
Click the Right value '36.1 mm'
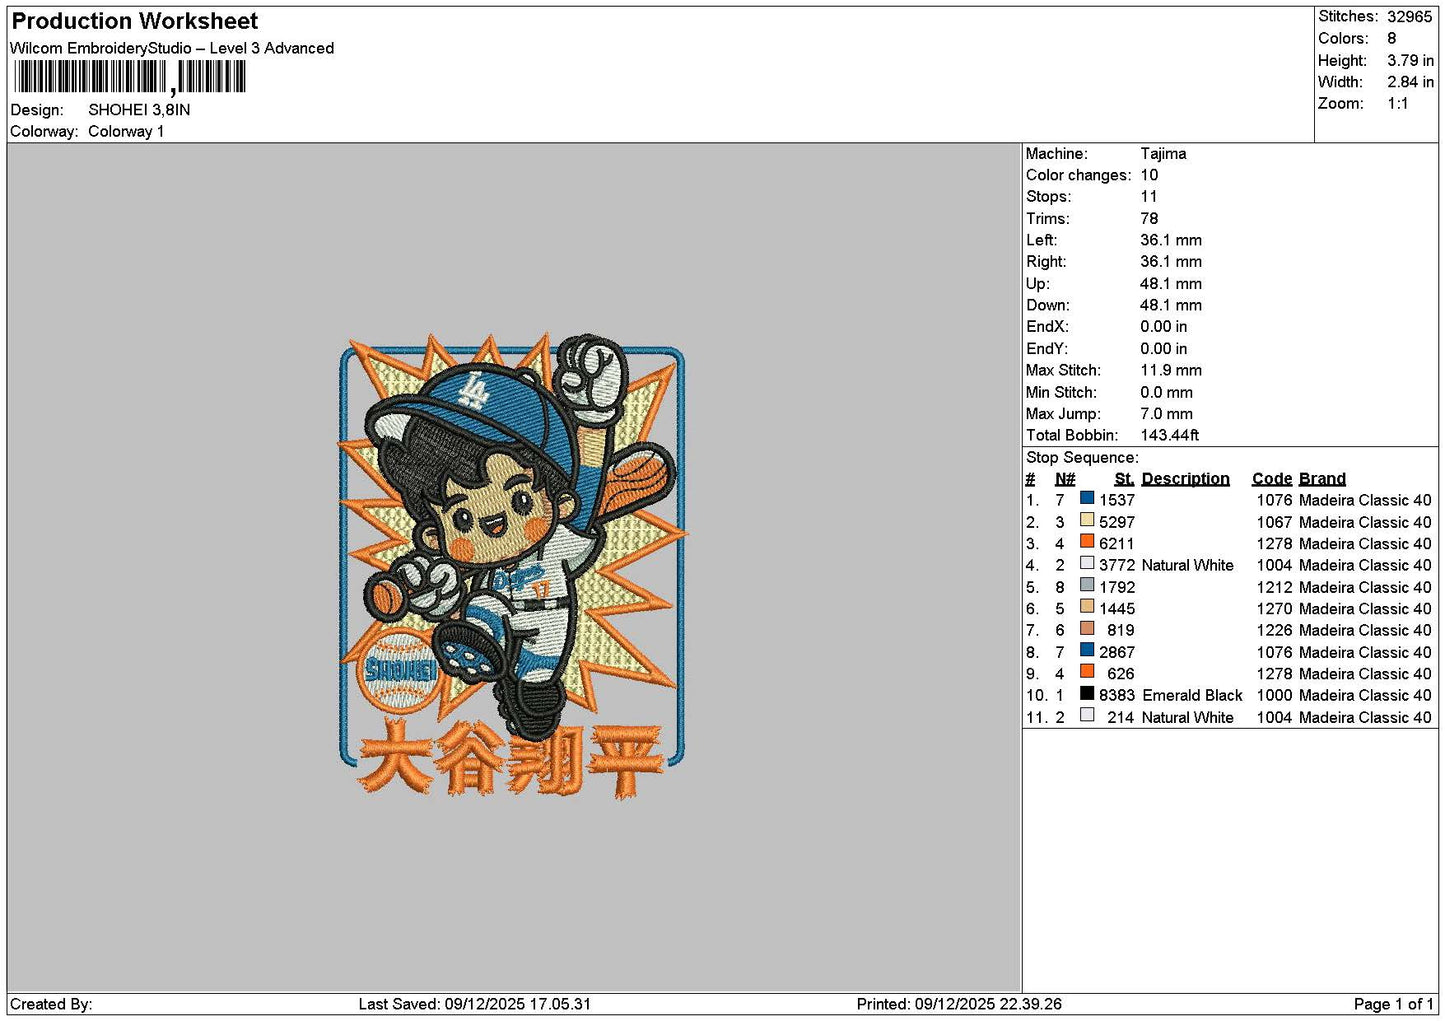coord(1171,262)
